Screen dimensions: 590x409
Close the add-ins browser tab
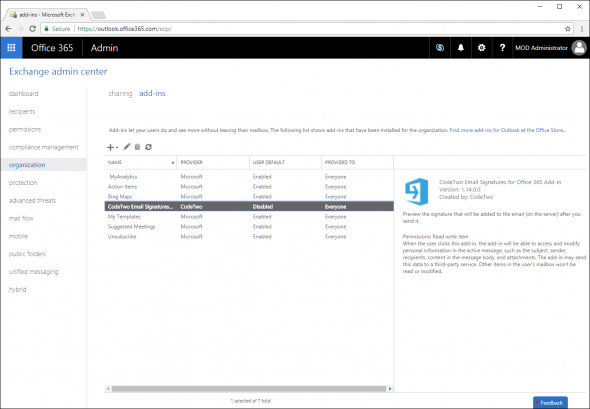82,15
